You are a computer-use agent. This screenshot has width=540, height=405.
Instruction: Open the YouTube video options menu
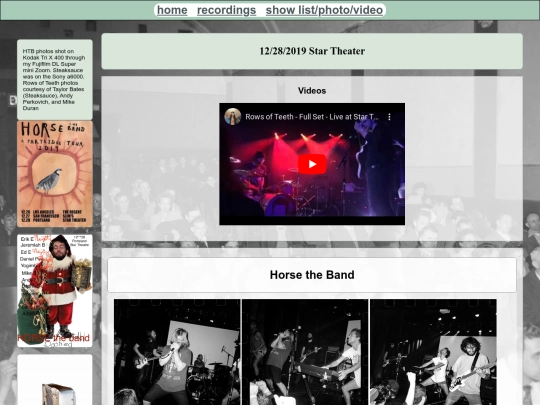pyautogui.click(x=389, y=117)
